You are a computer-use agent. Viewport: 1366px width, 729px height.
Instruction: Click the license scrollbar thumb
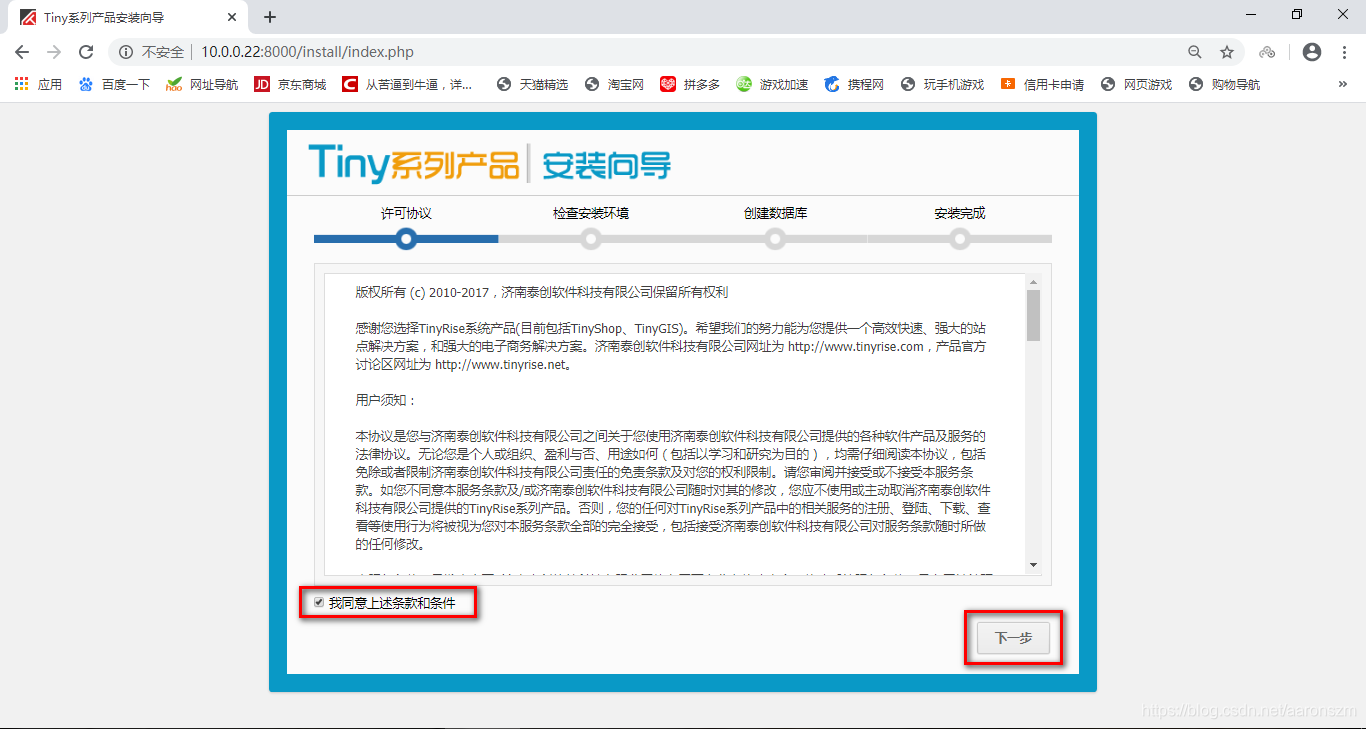click(1034, 315)
